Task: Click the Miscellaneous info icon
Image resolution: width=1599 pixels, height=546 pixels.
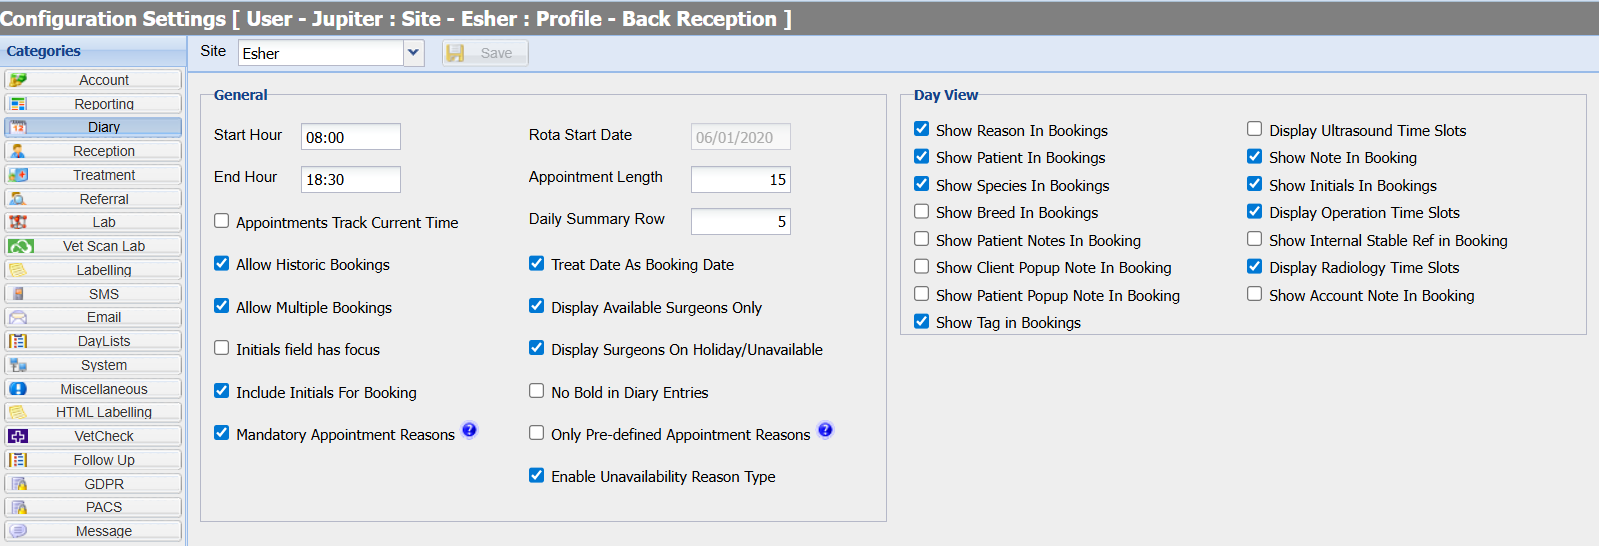Action: pyautogui.click(x=18, y=389)
